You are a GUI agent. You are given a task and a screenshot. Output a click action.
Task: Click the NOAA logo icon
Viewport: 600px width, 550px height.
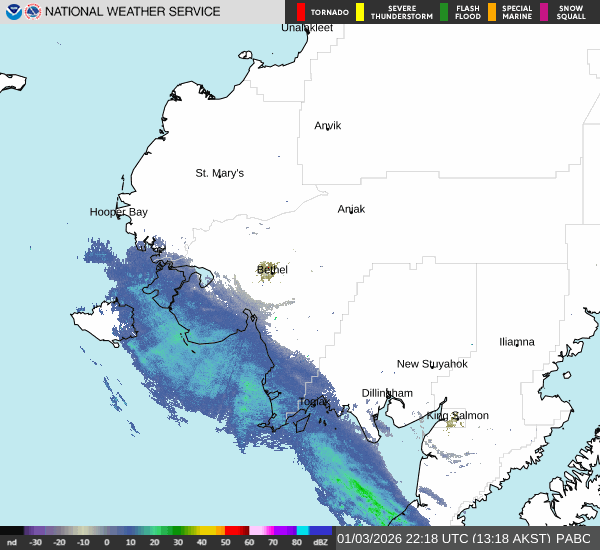pos(14,12)
